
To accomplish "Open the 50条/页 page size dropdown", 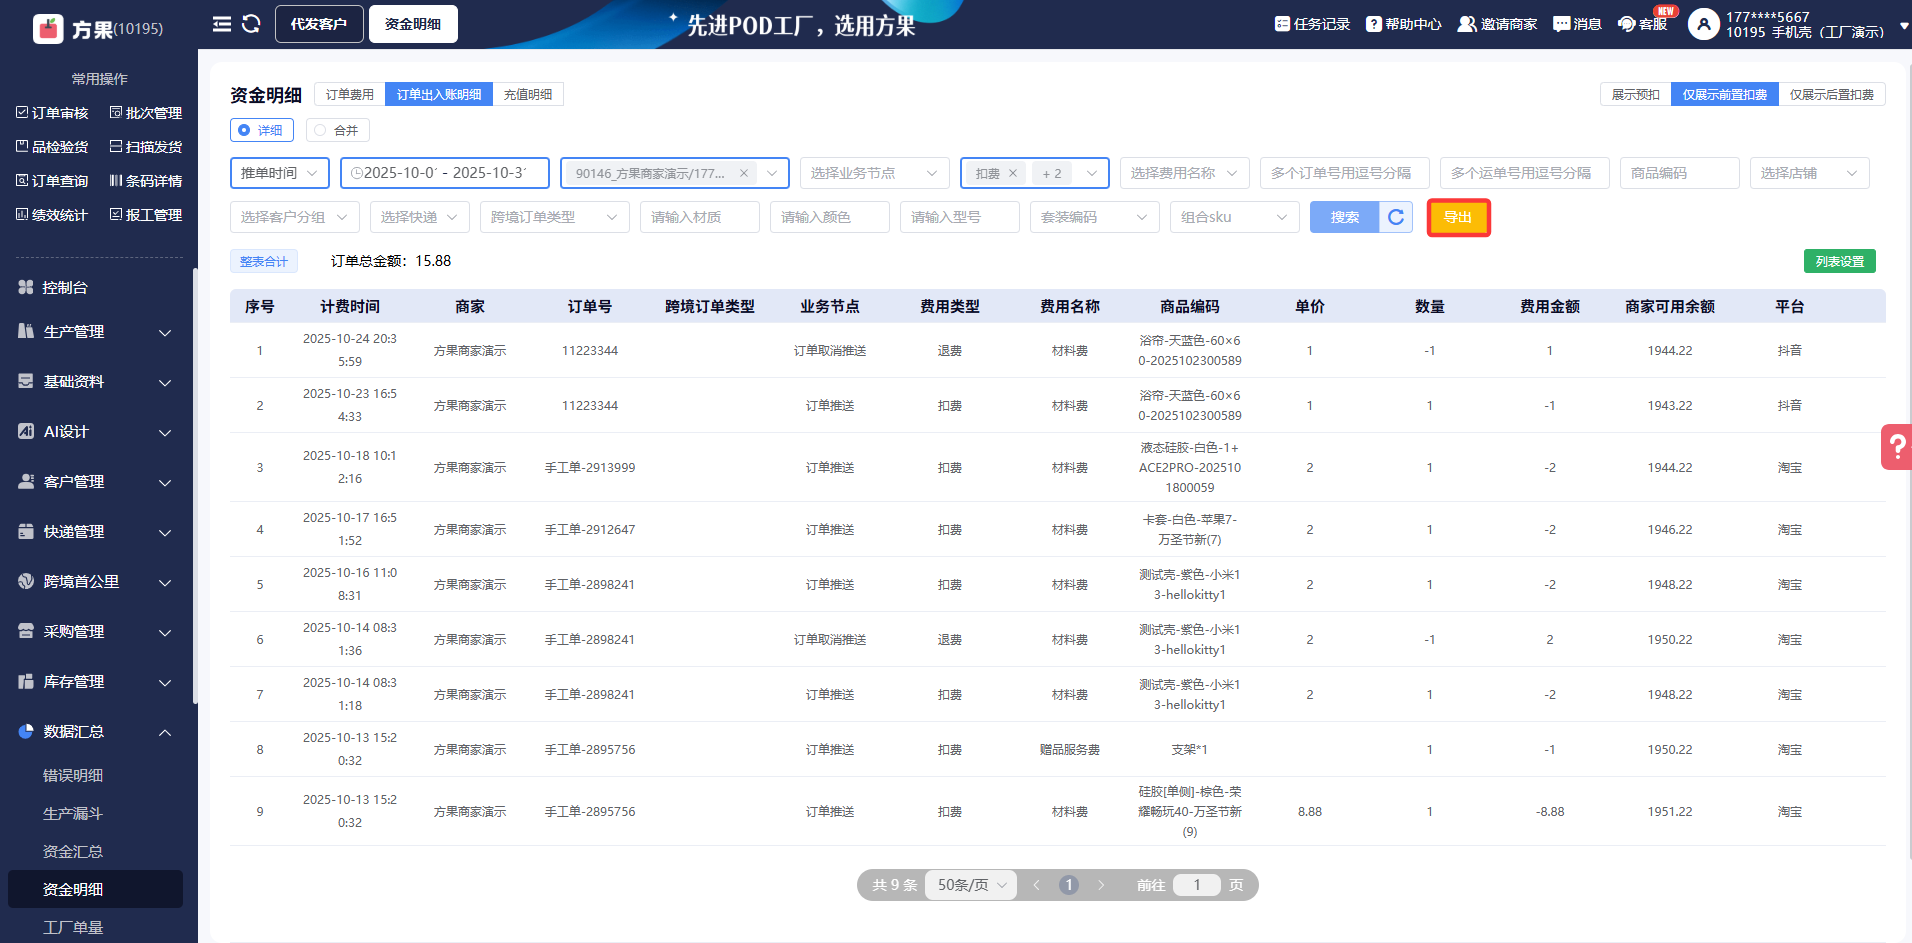I will tap(971, 885).
